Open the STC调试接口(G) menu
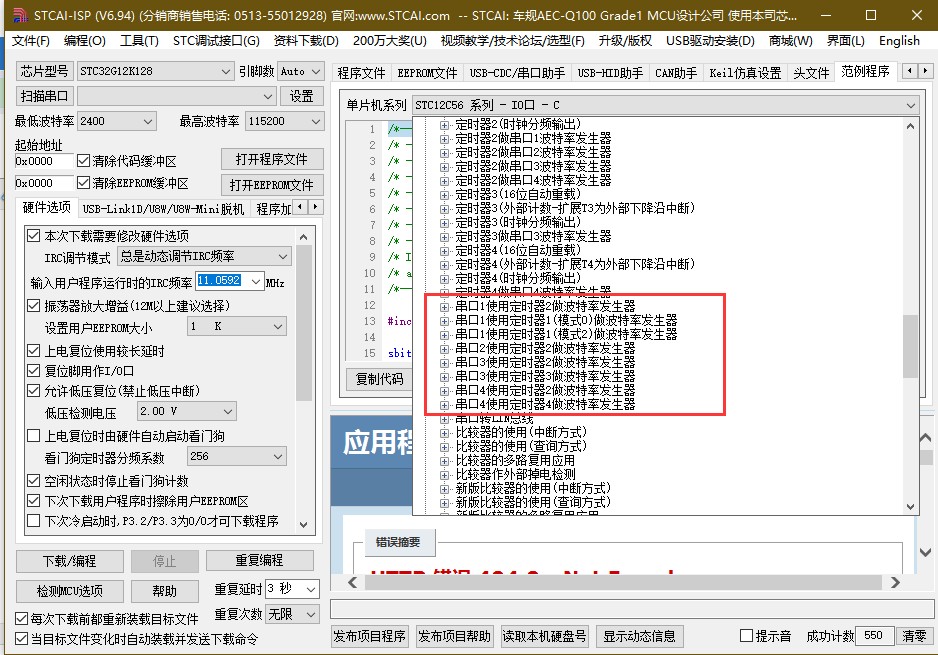The image size is (938, 655). tap(216, 41)
